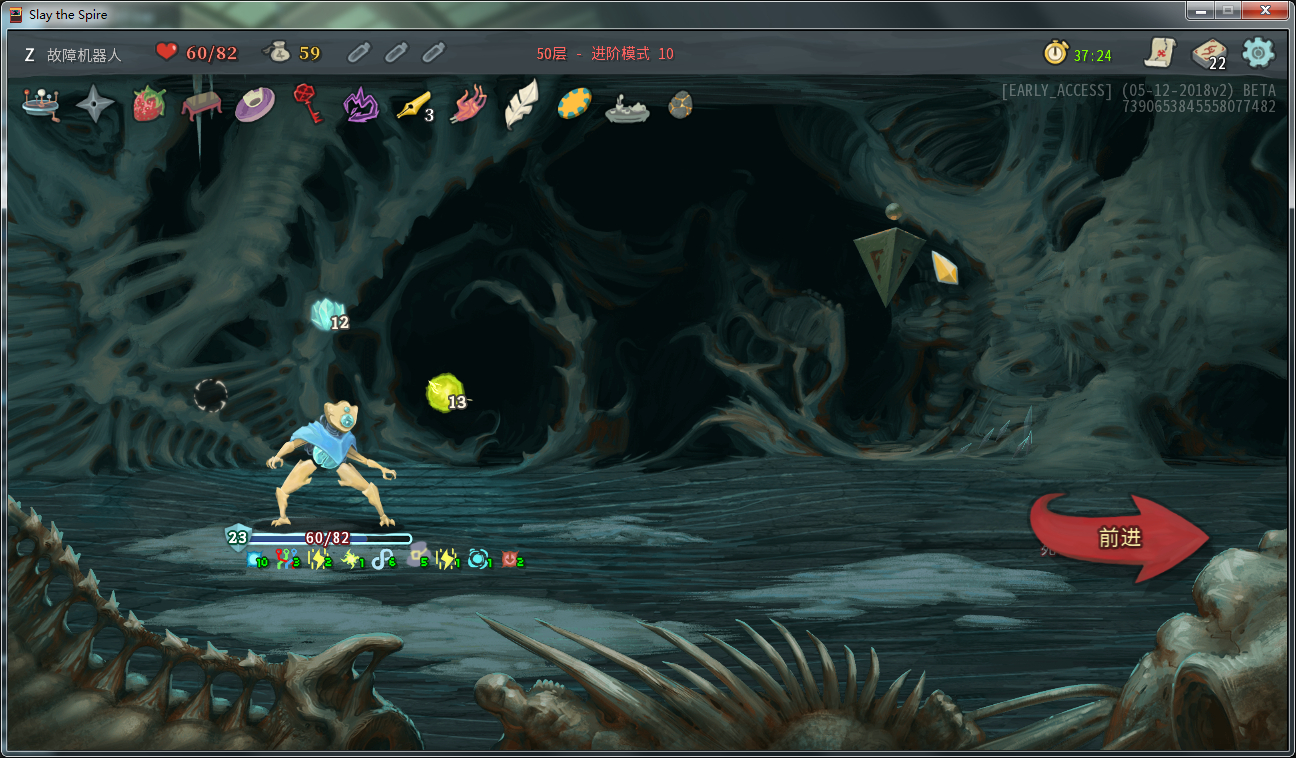Click the block shield showing 23
1296x758 pixels.
pos(237,537)
